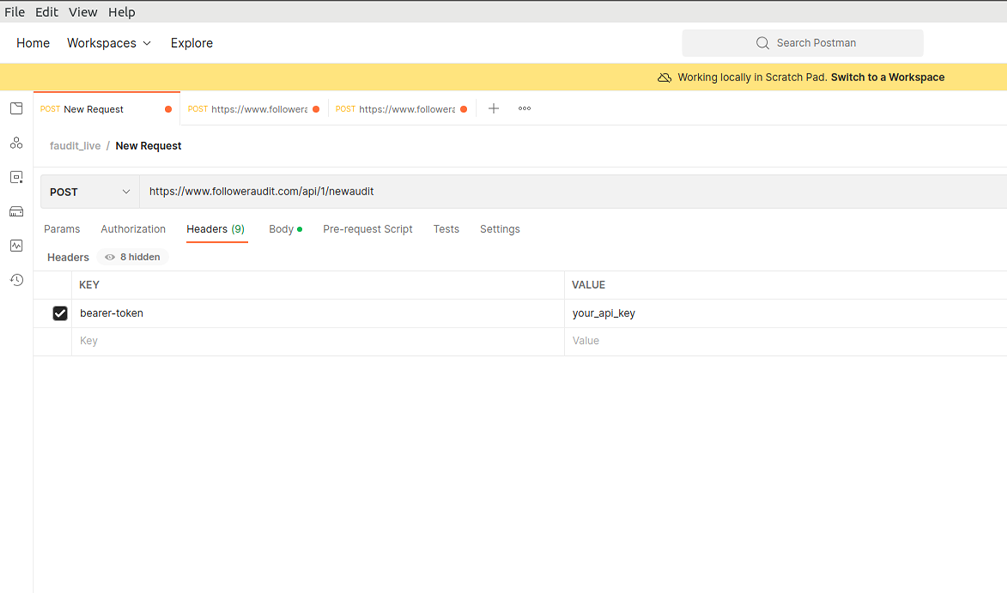Click unsaved dot on third request tab
1007x593 pixels.
pos(464,109)
